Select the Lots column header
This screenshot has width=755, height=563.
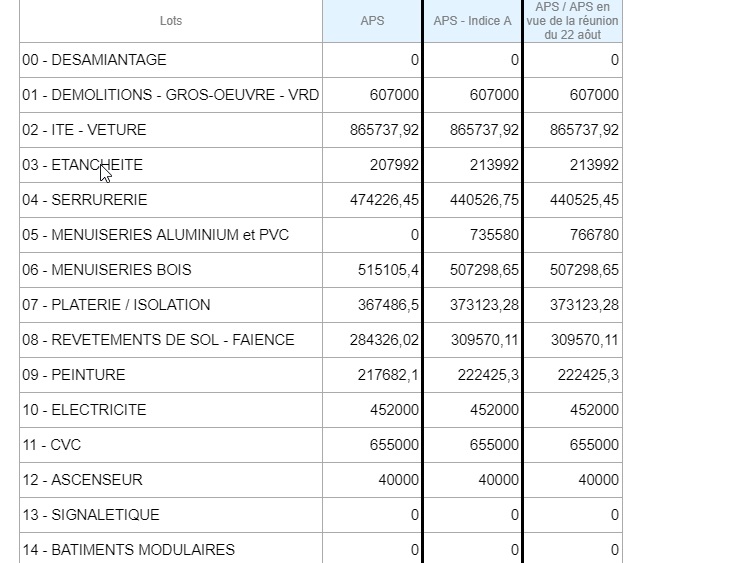(x=171, y=21)
